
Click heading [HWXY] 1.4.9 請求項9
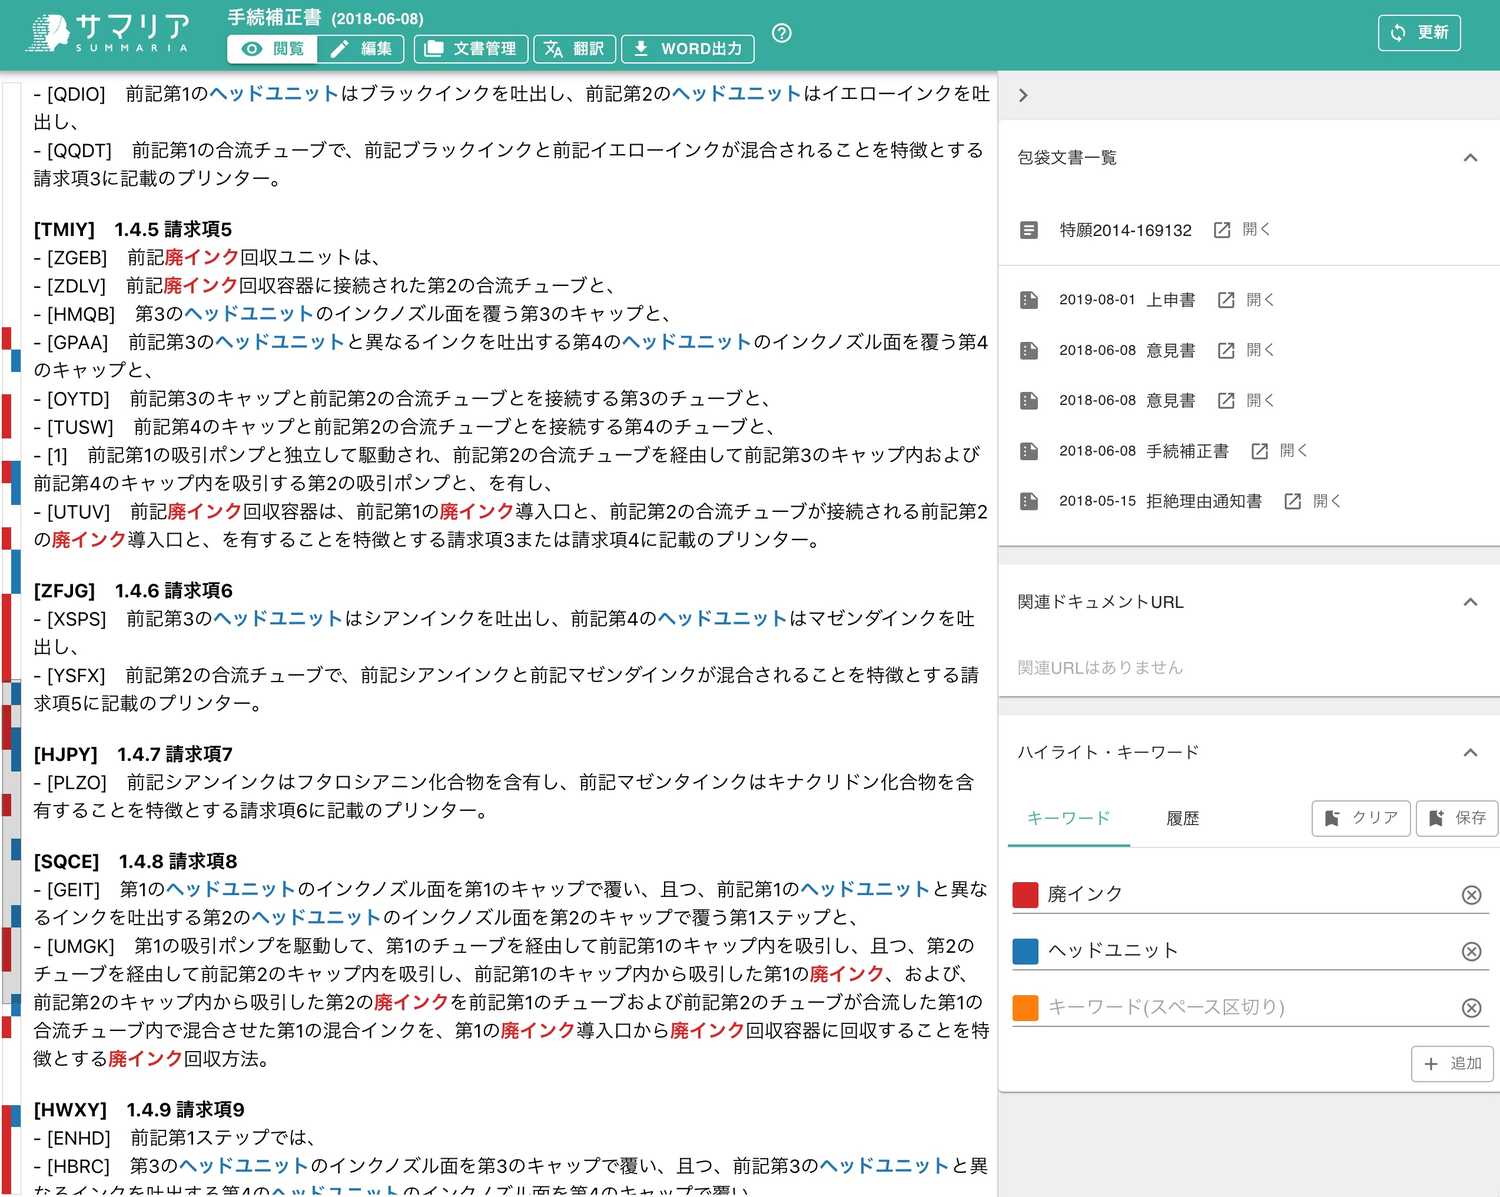[139, 1110]
